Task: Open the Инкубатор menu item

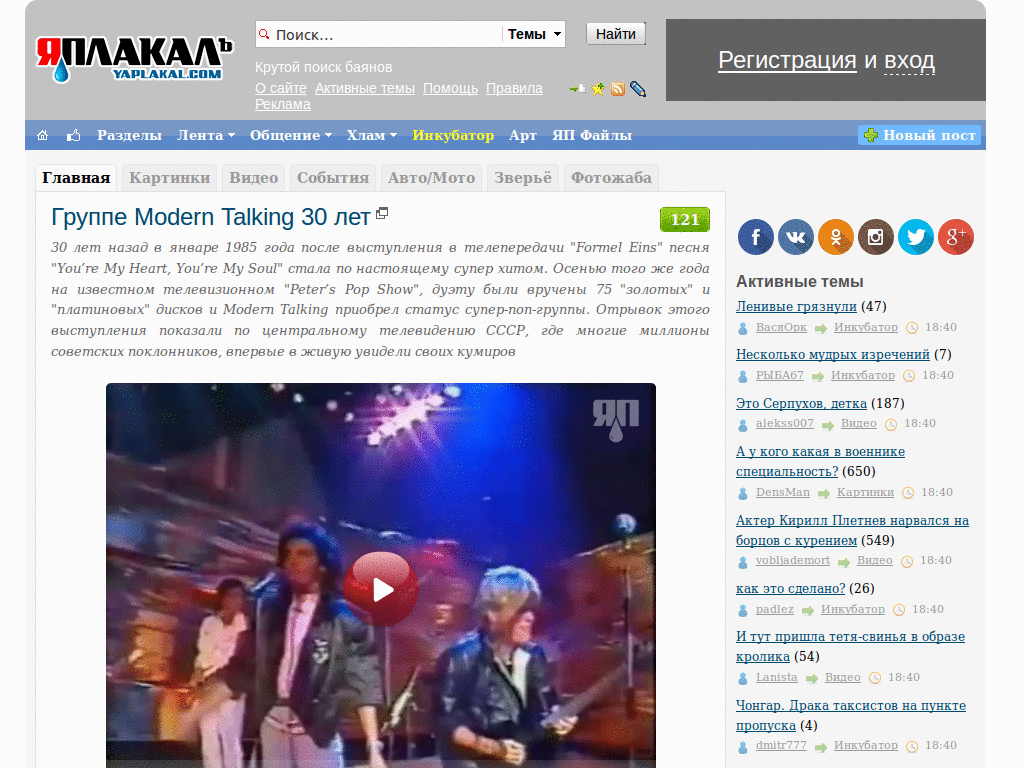Action: coord(453,135)
